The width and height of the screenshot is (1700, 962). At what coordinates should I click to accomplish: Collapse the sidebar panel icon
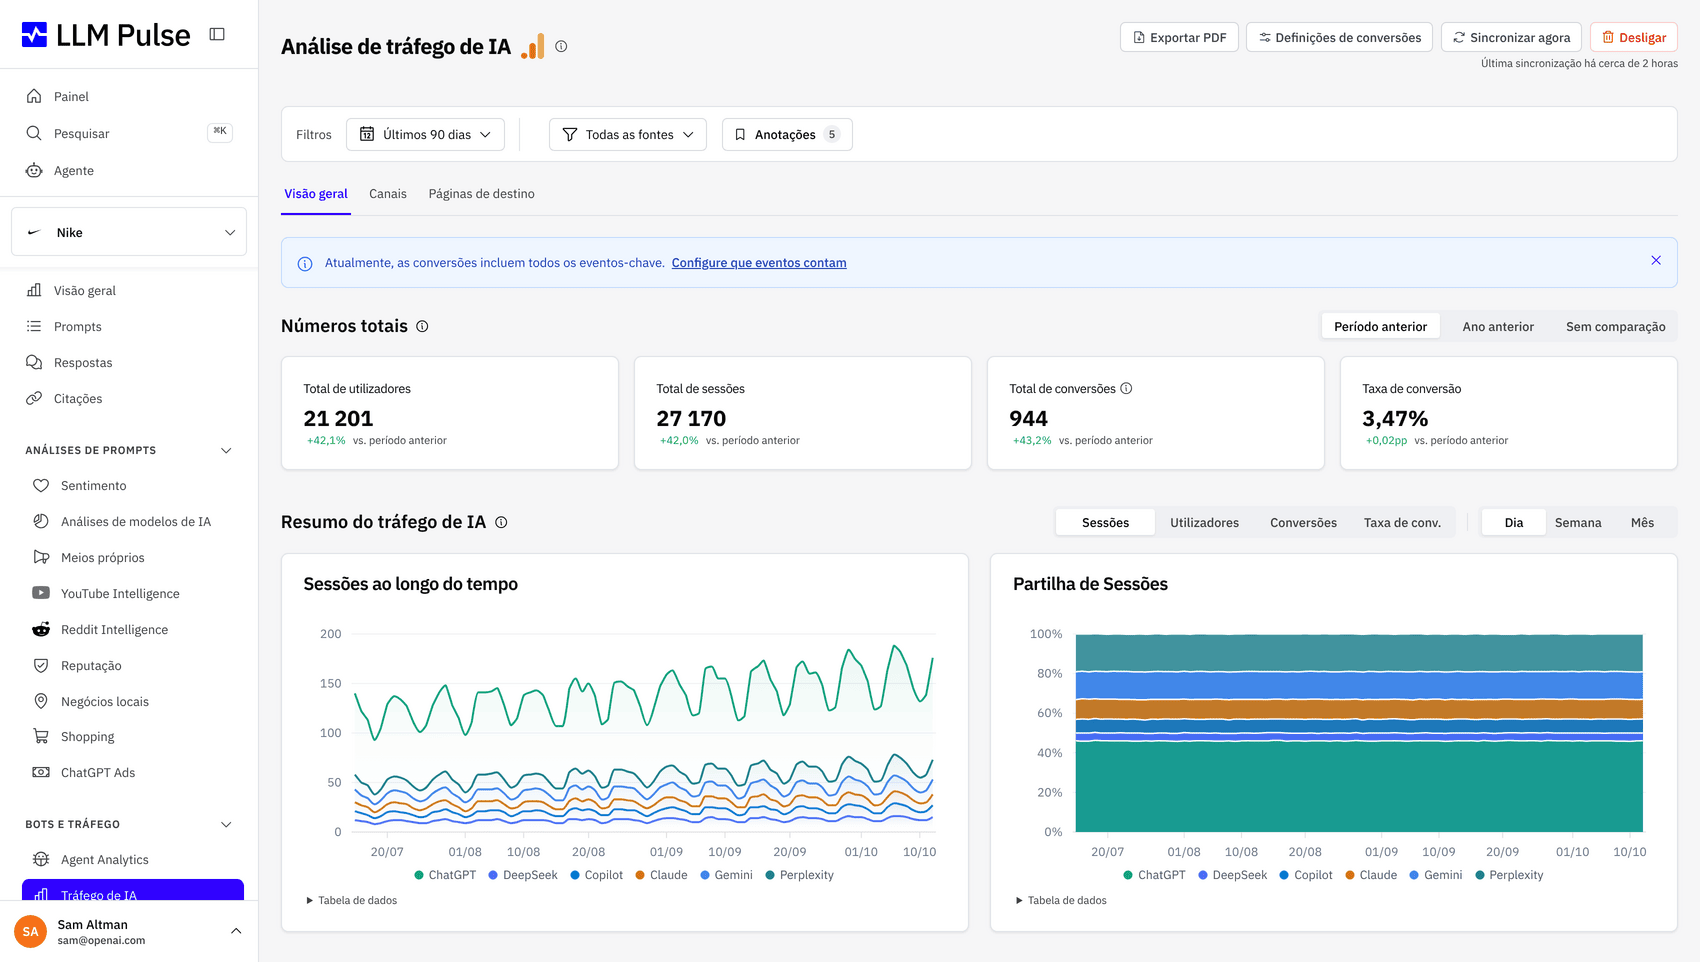217,34
